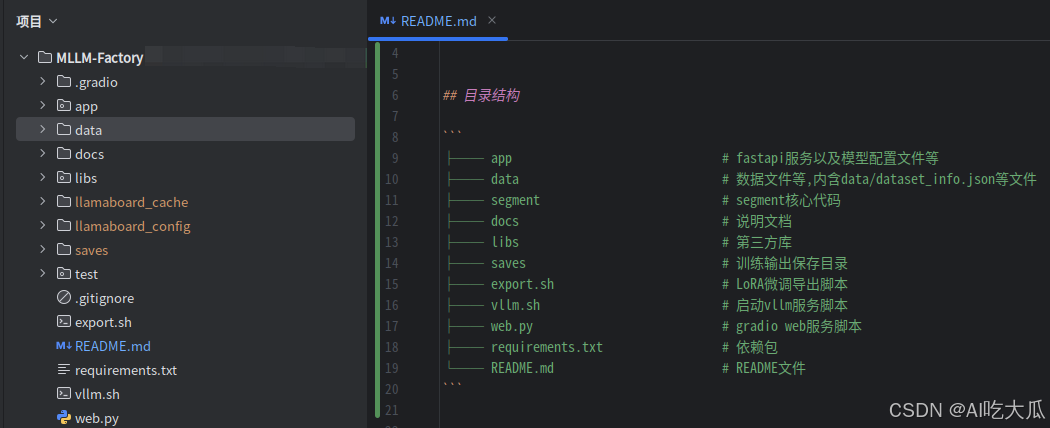The image size is (1050, 428).
Task: Click the docs folder icon
Action: click(x=64, y=153)
